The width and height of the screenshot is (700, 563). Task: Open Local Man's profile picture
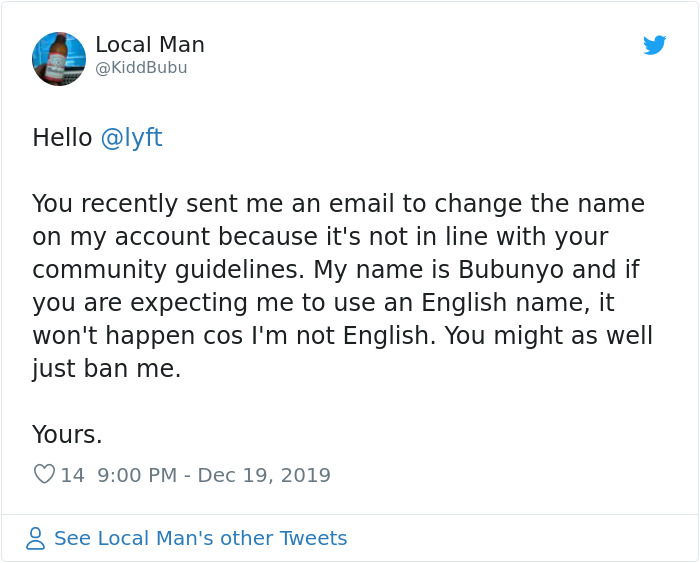(59, 59)
